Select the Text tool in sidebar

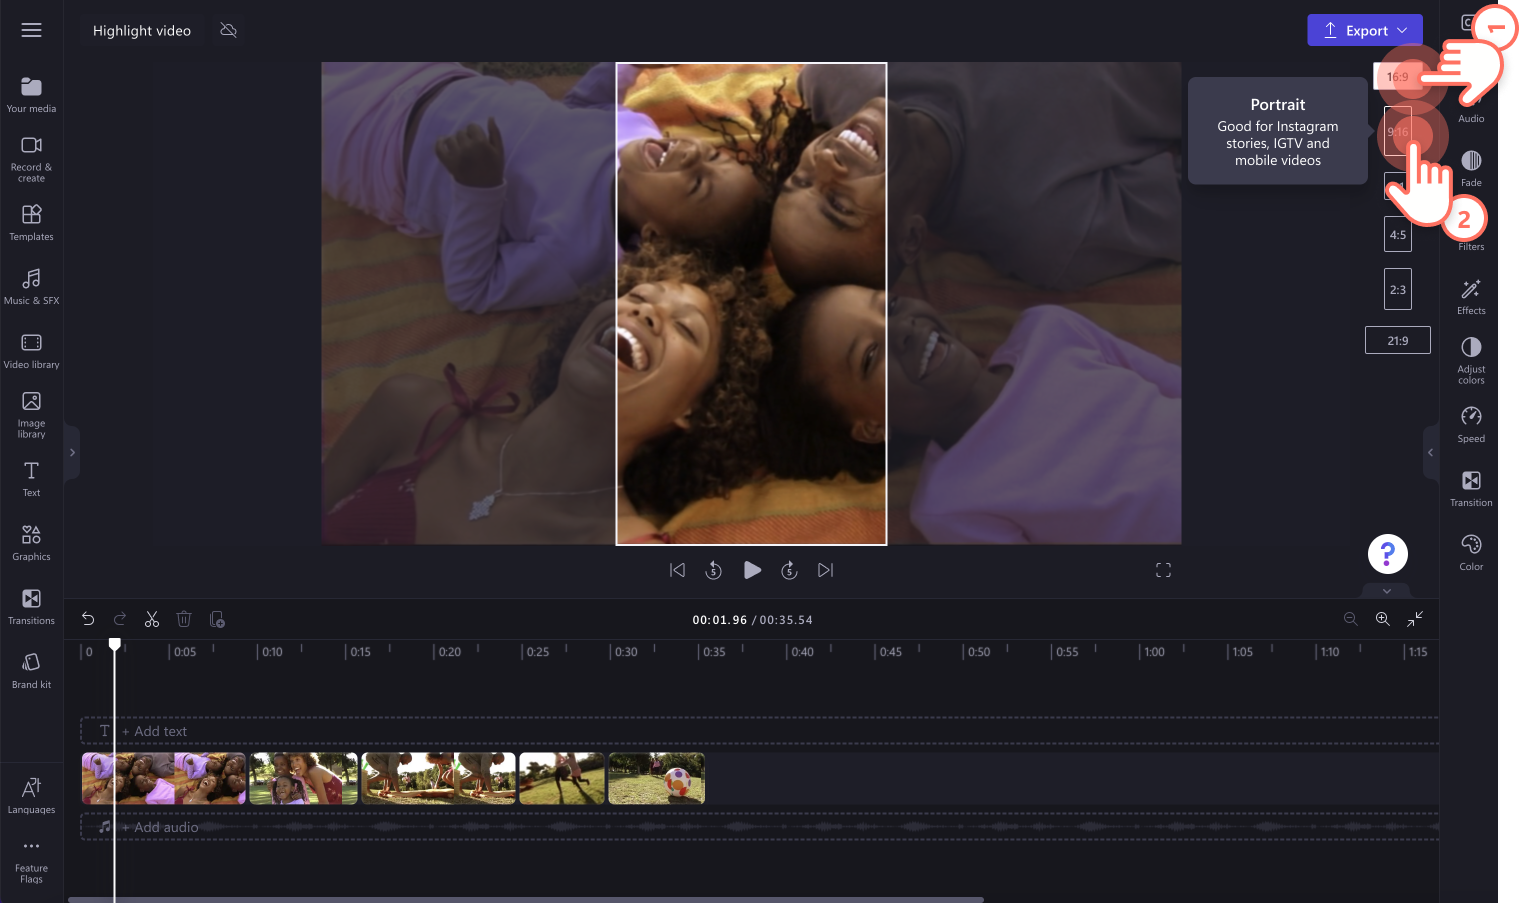[31, 479]
